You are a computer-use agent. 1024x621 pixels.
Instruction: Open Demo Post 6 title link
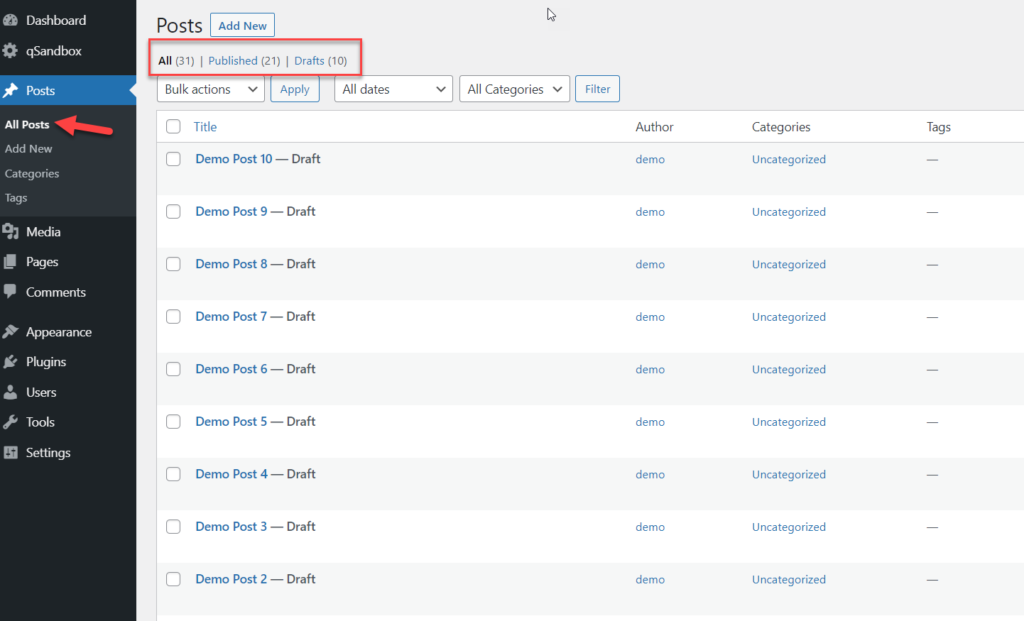pos(231,369)
